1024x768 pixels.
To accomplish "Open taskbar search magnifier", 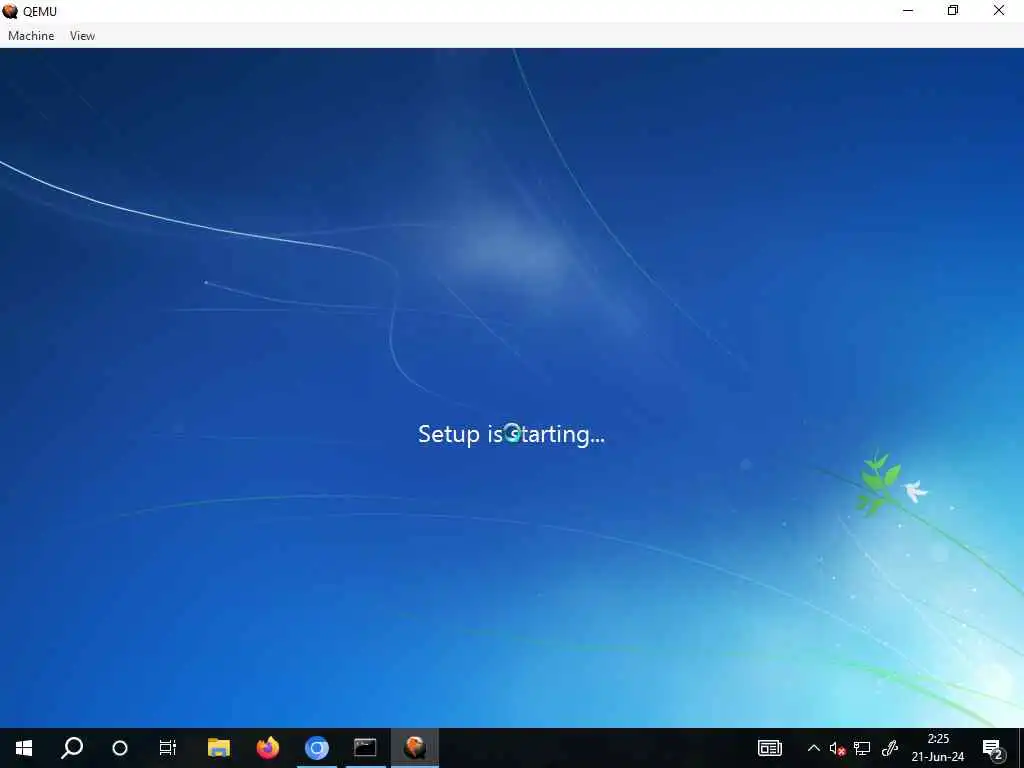I will point(72,748).
